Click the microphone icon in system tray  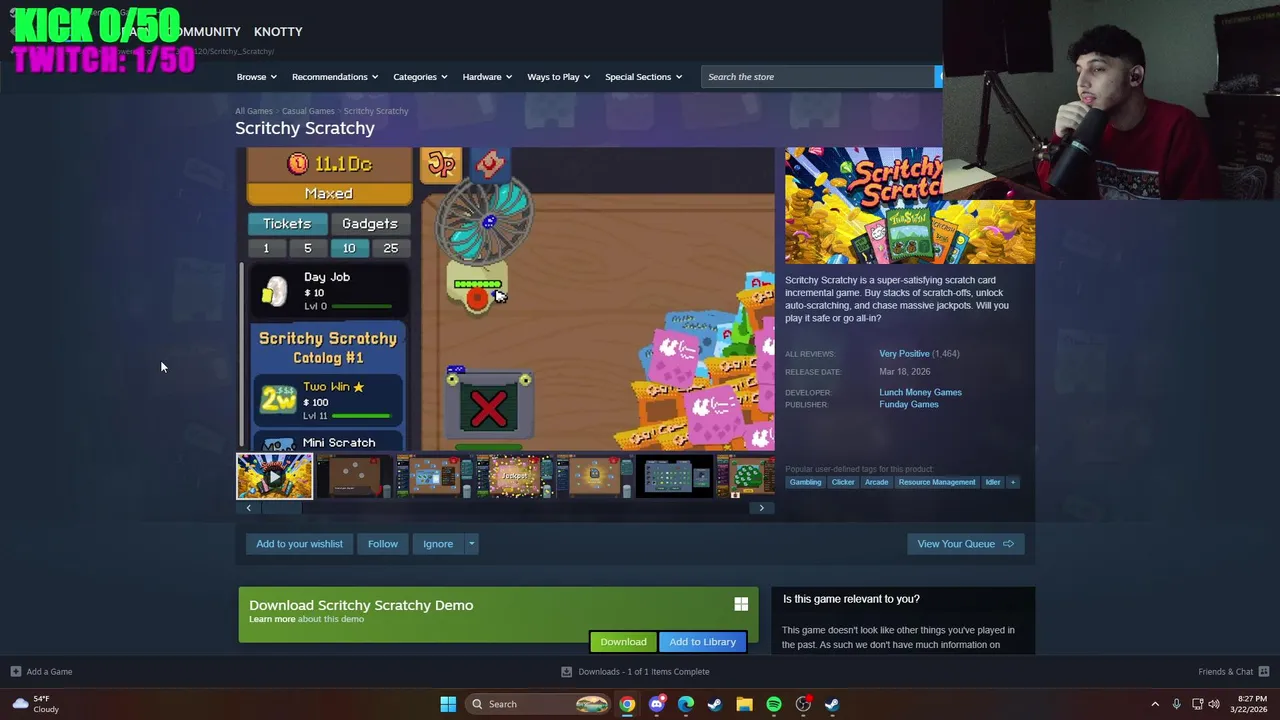click(x=1176, y=704)
